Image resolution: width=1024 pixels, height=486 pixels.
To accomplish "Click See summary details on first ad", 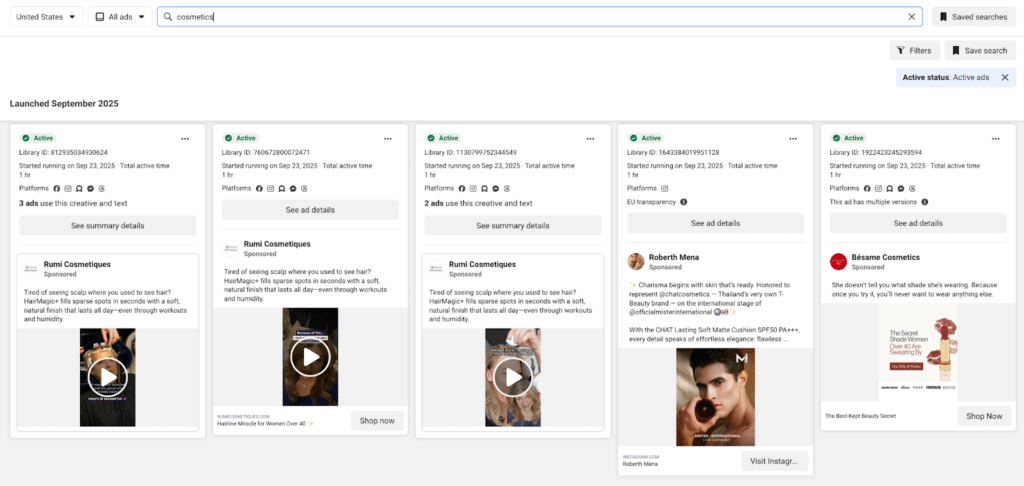I will [x=108, y=226].
